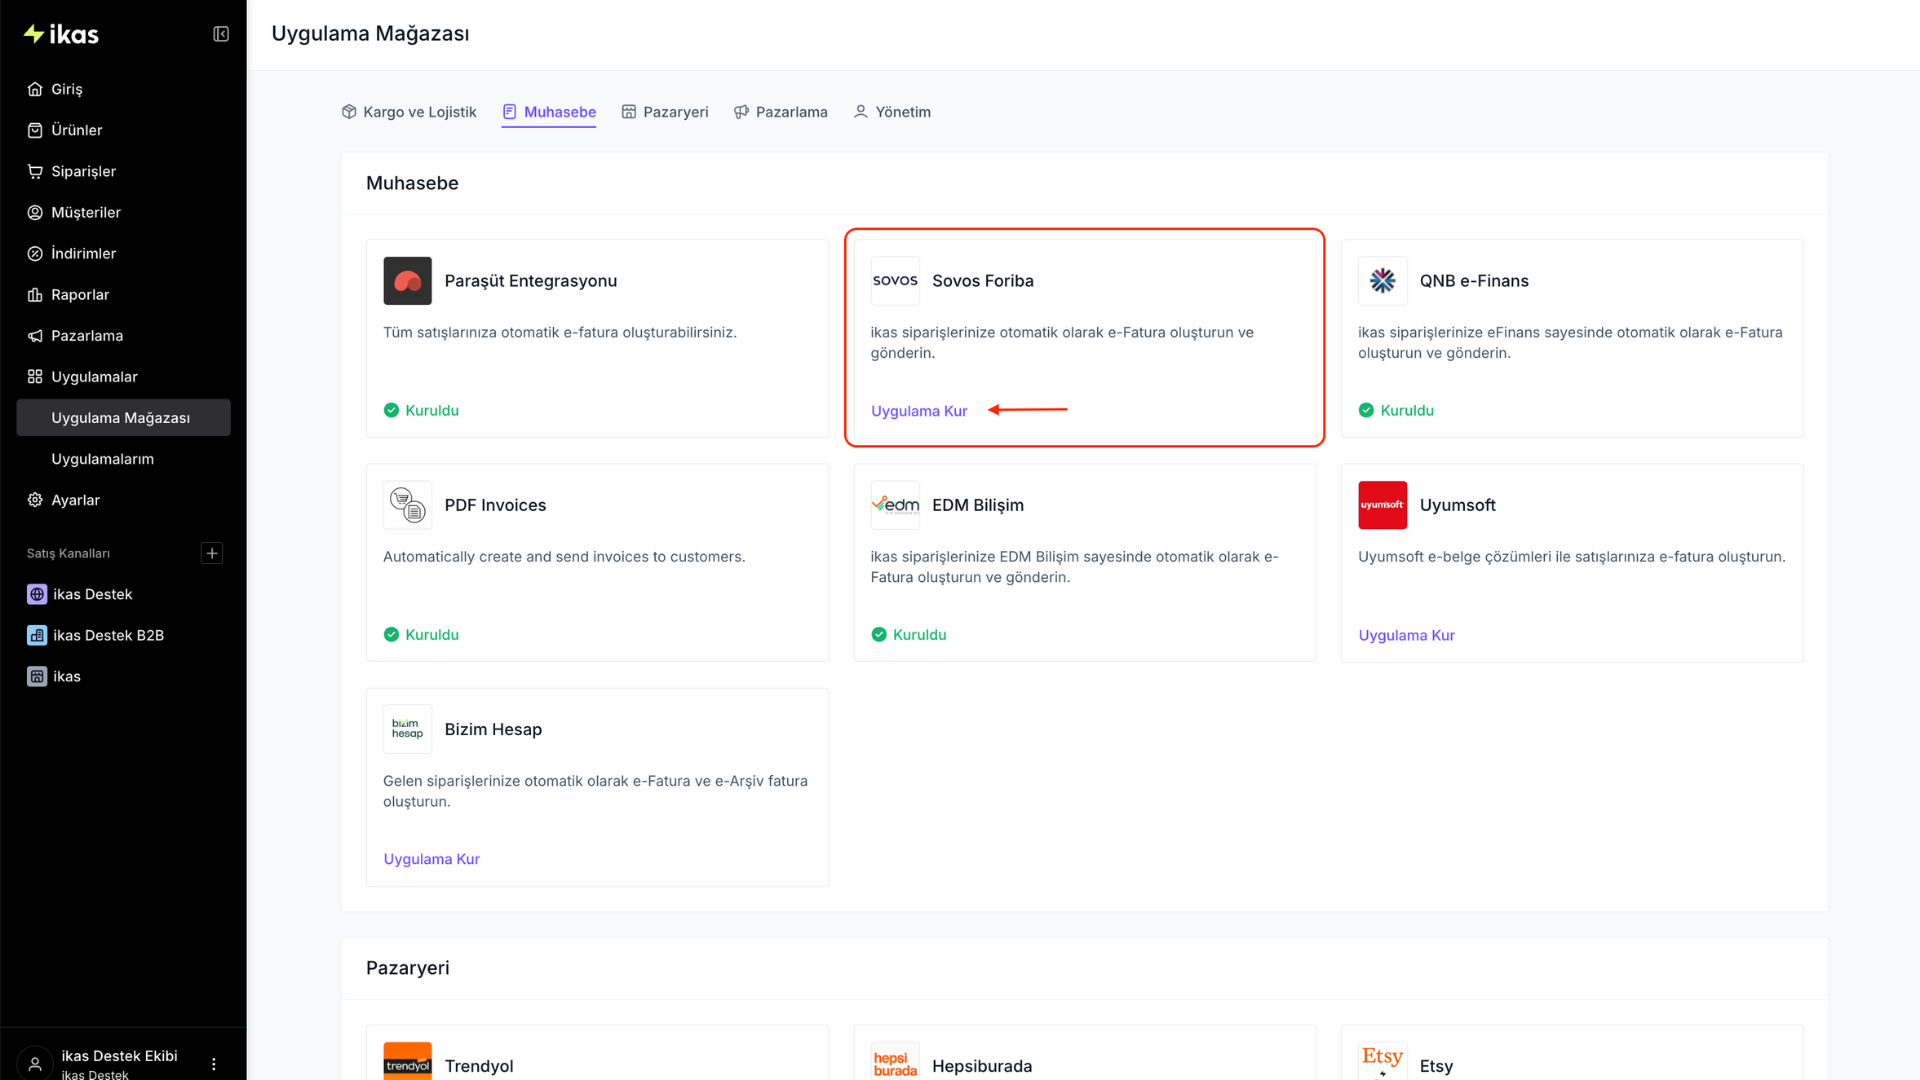Click the Uygulama Mağazası page heading
The height and width of the screenshot is (1080, 1920).
click(370, 34)
